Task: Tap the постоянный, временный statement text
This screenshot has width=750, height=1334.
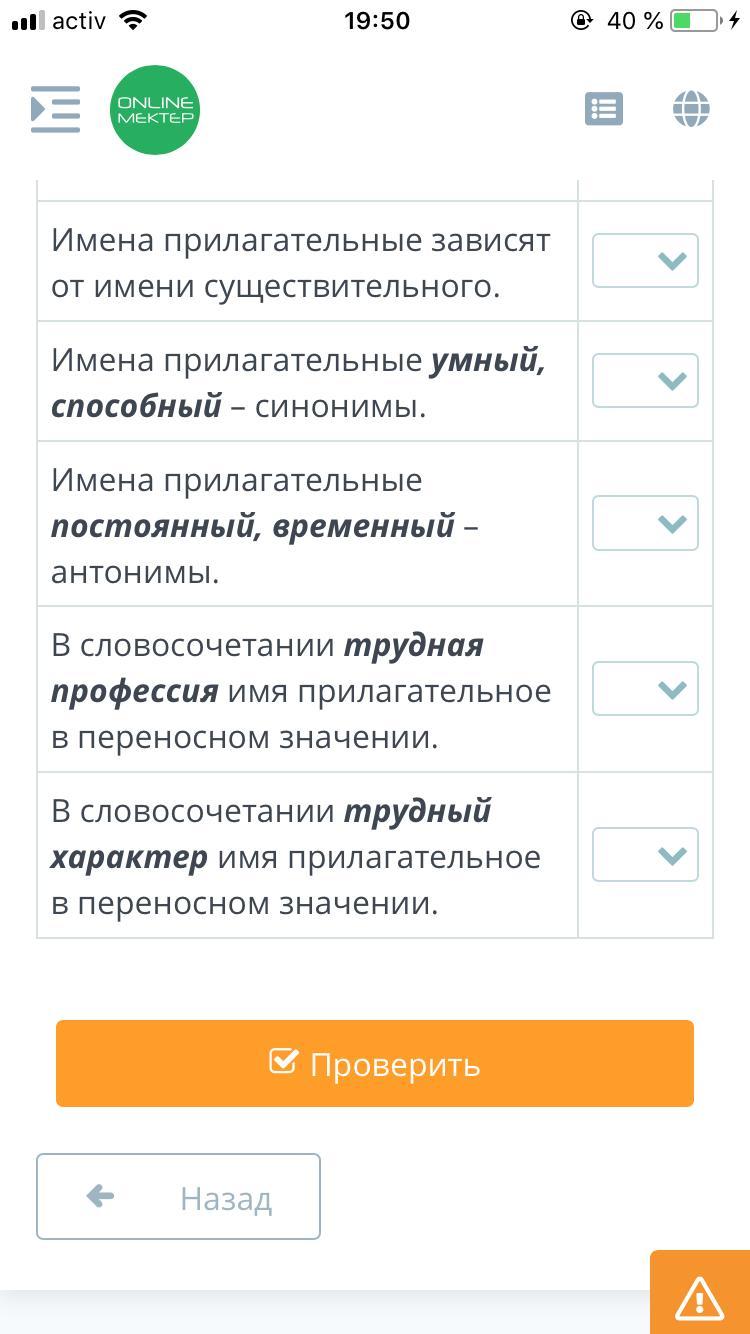Action: (265, 526)
